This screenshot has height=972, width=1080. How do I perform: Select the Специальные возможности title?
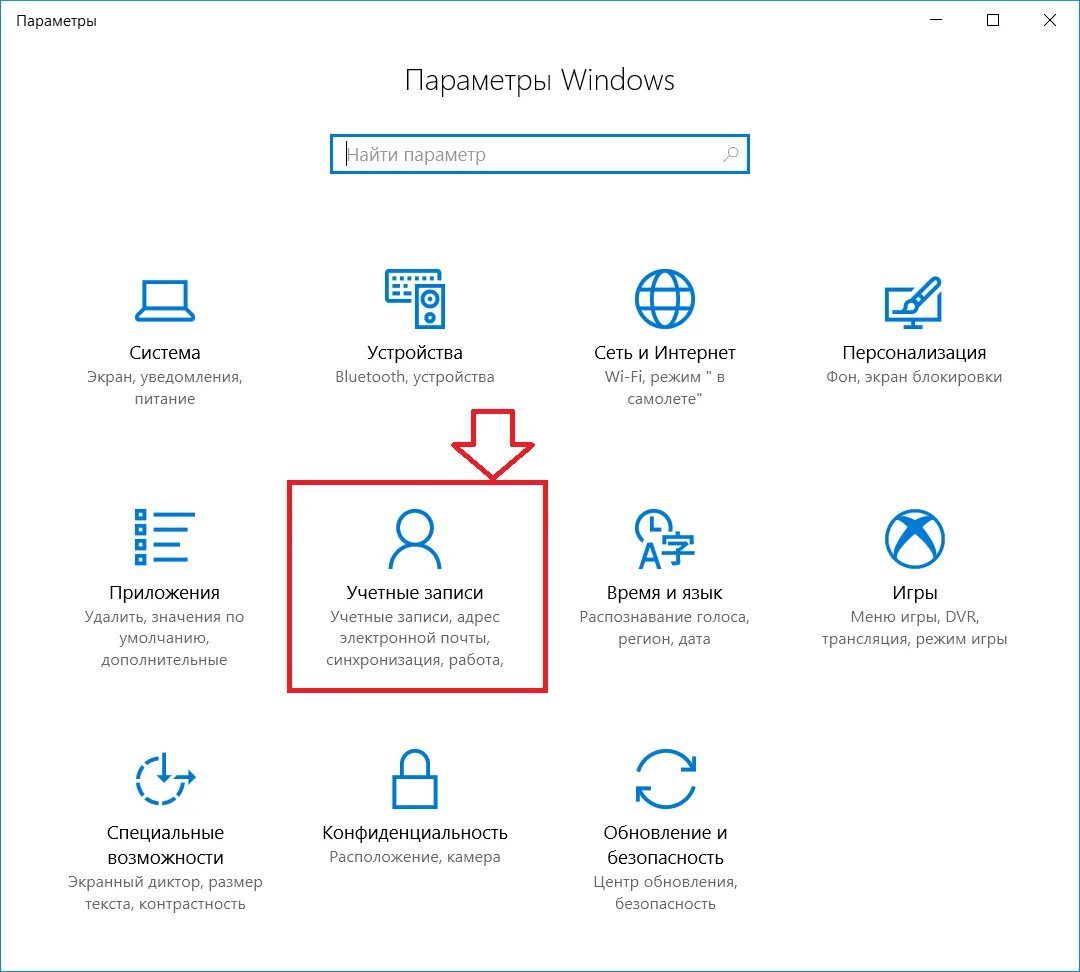pyautogui.click(x=165, y=845)
